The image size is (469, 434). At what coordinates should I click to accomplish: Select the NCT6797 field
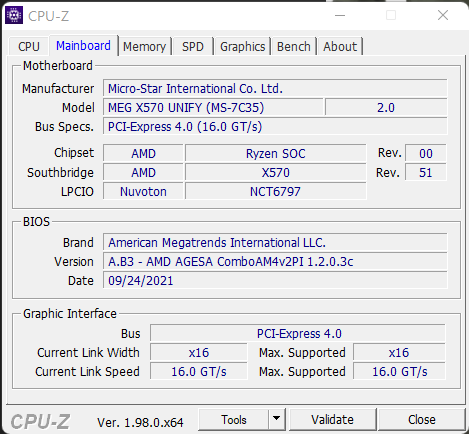pyautogui.click(x=276, y=192)
